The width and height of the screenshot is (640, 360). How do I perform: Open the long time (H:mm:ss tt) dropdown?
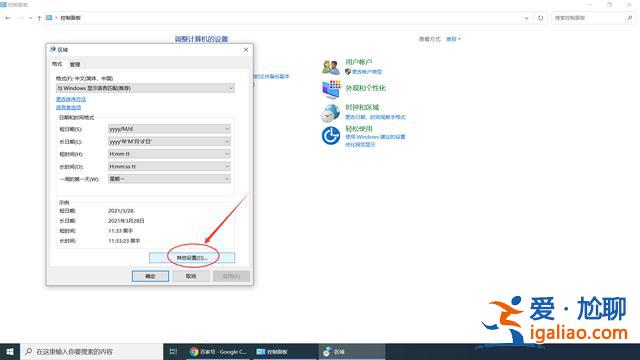pyautogui.click(x=169, y=167)
